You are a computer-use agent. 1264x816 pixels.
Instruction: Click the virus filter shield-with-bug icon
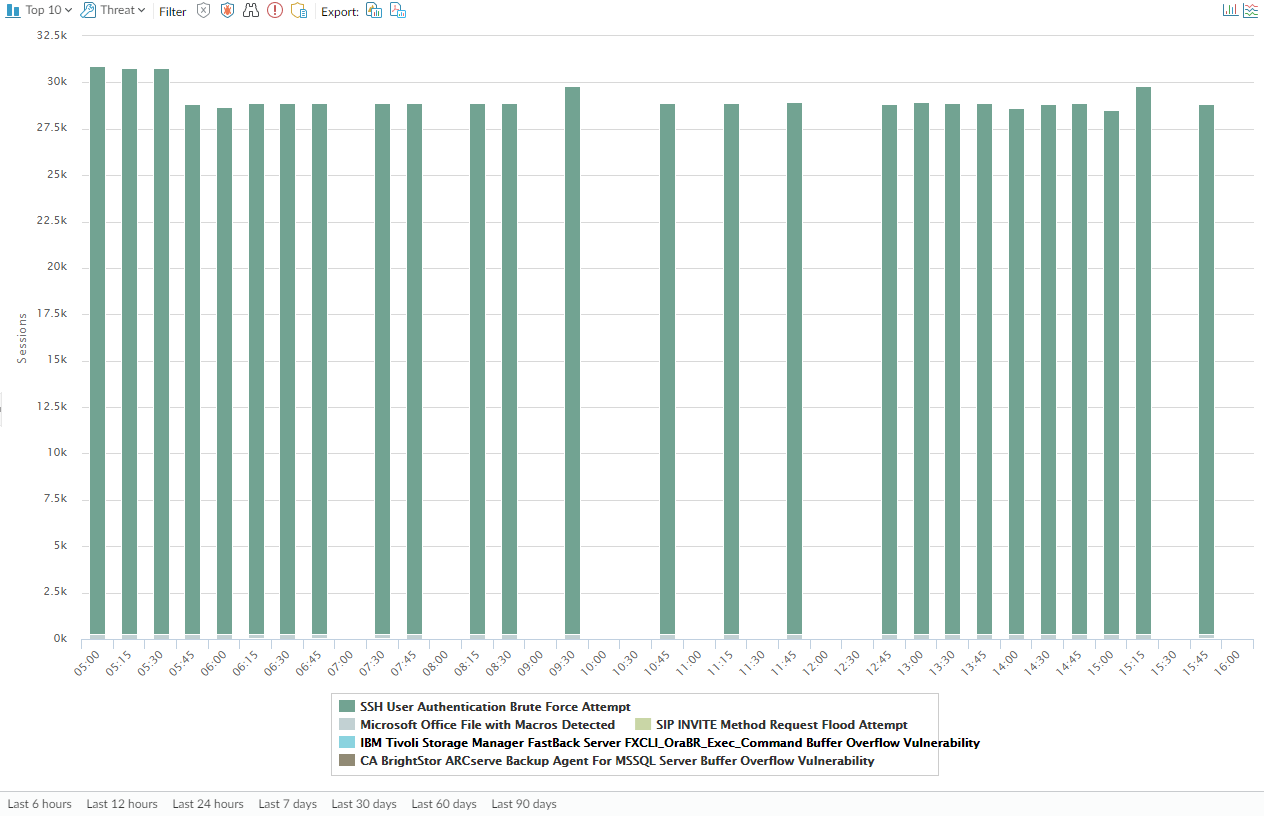coord(227,11)
